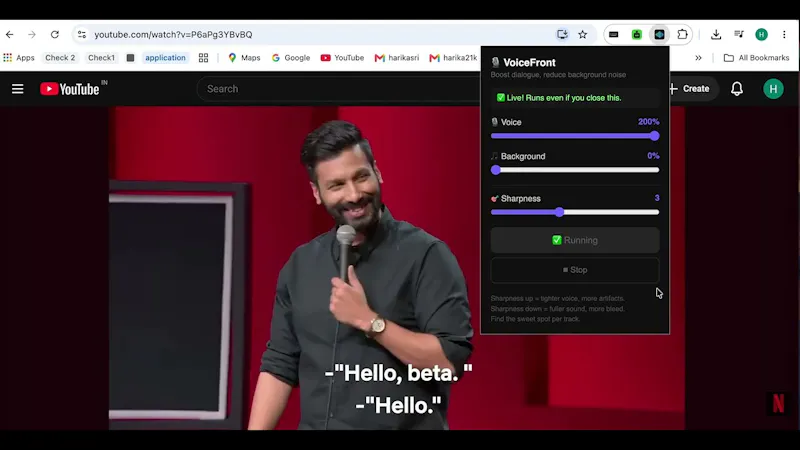Open the Google bookmark

pyautogui.click(x=291, y=58)
